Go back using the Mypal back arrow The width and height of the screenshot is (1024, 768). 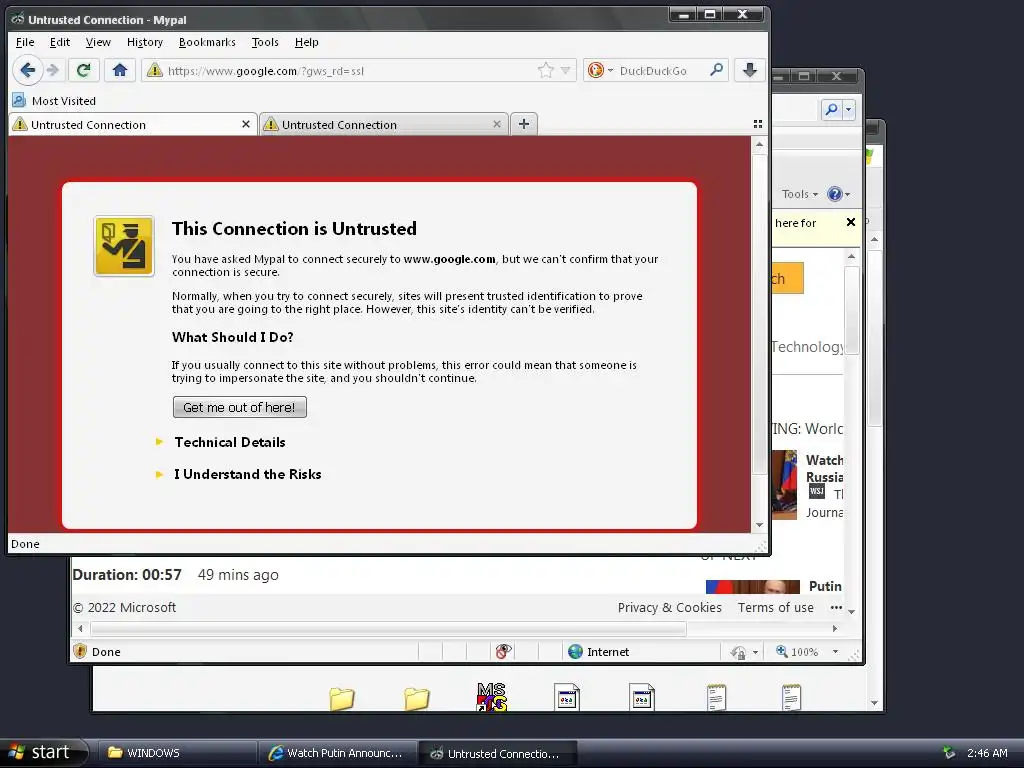[27, 70]
